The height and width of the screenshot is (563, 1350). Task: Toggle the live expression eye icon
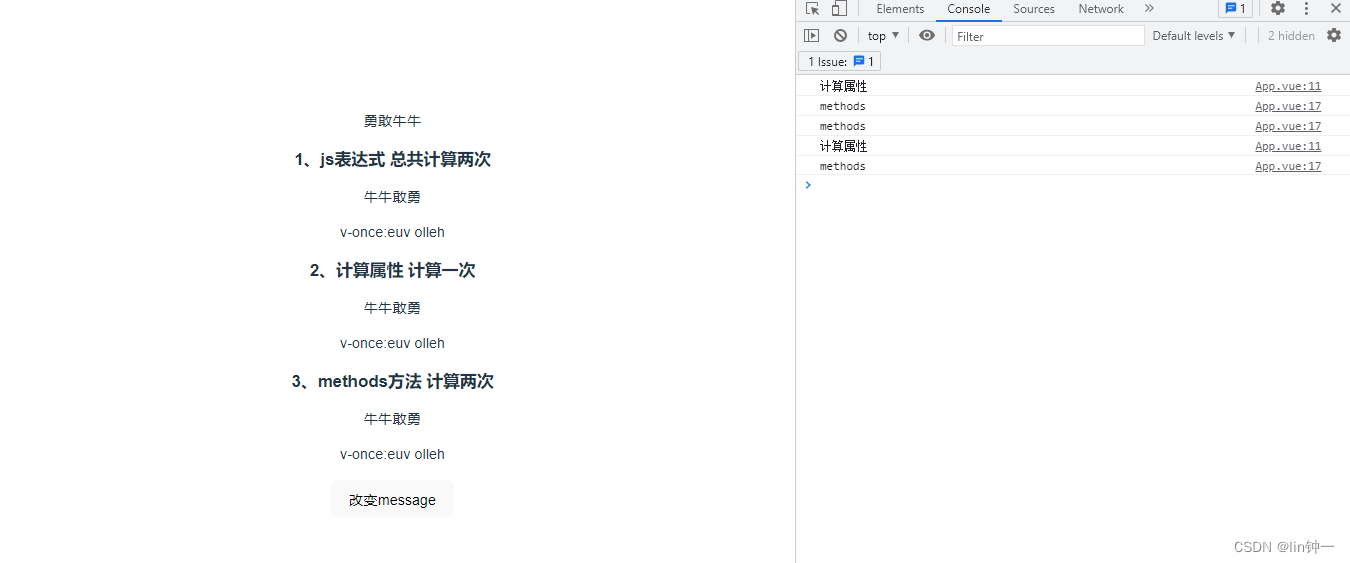[x=927, y=36]
